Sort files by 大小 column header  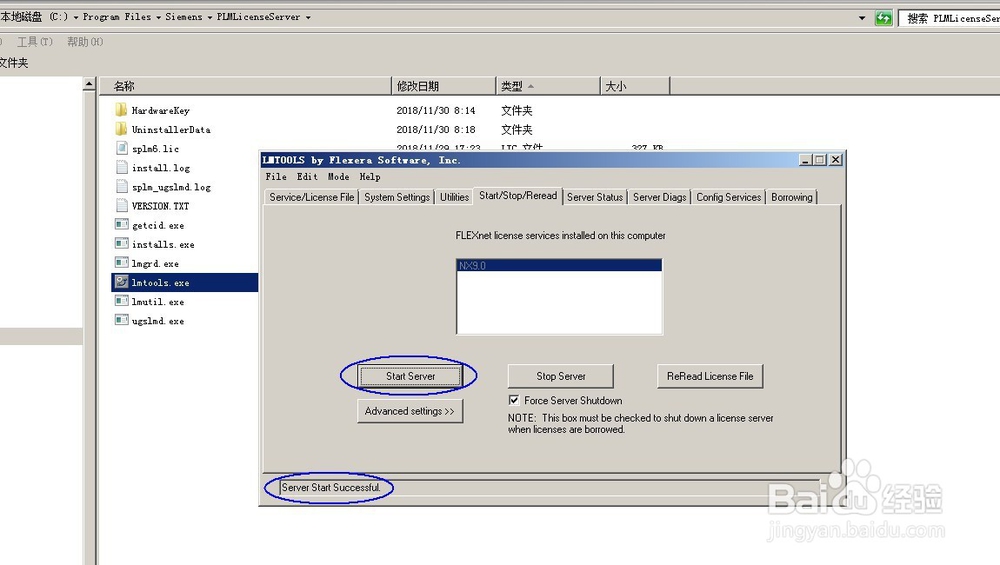[635, 85]
